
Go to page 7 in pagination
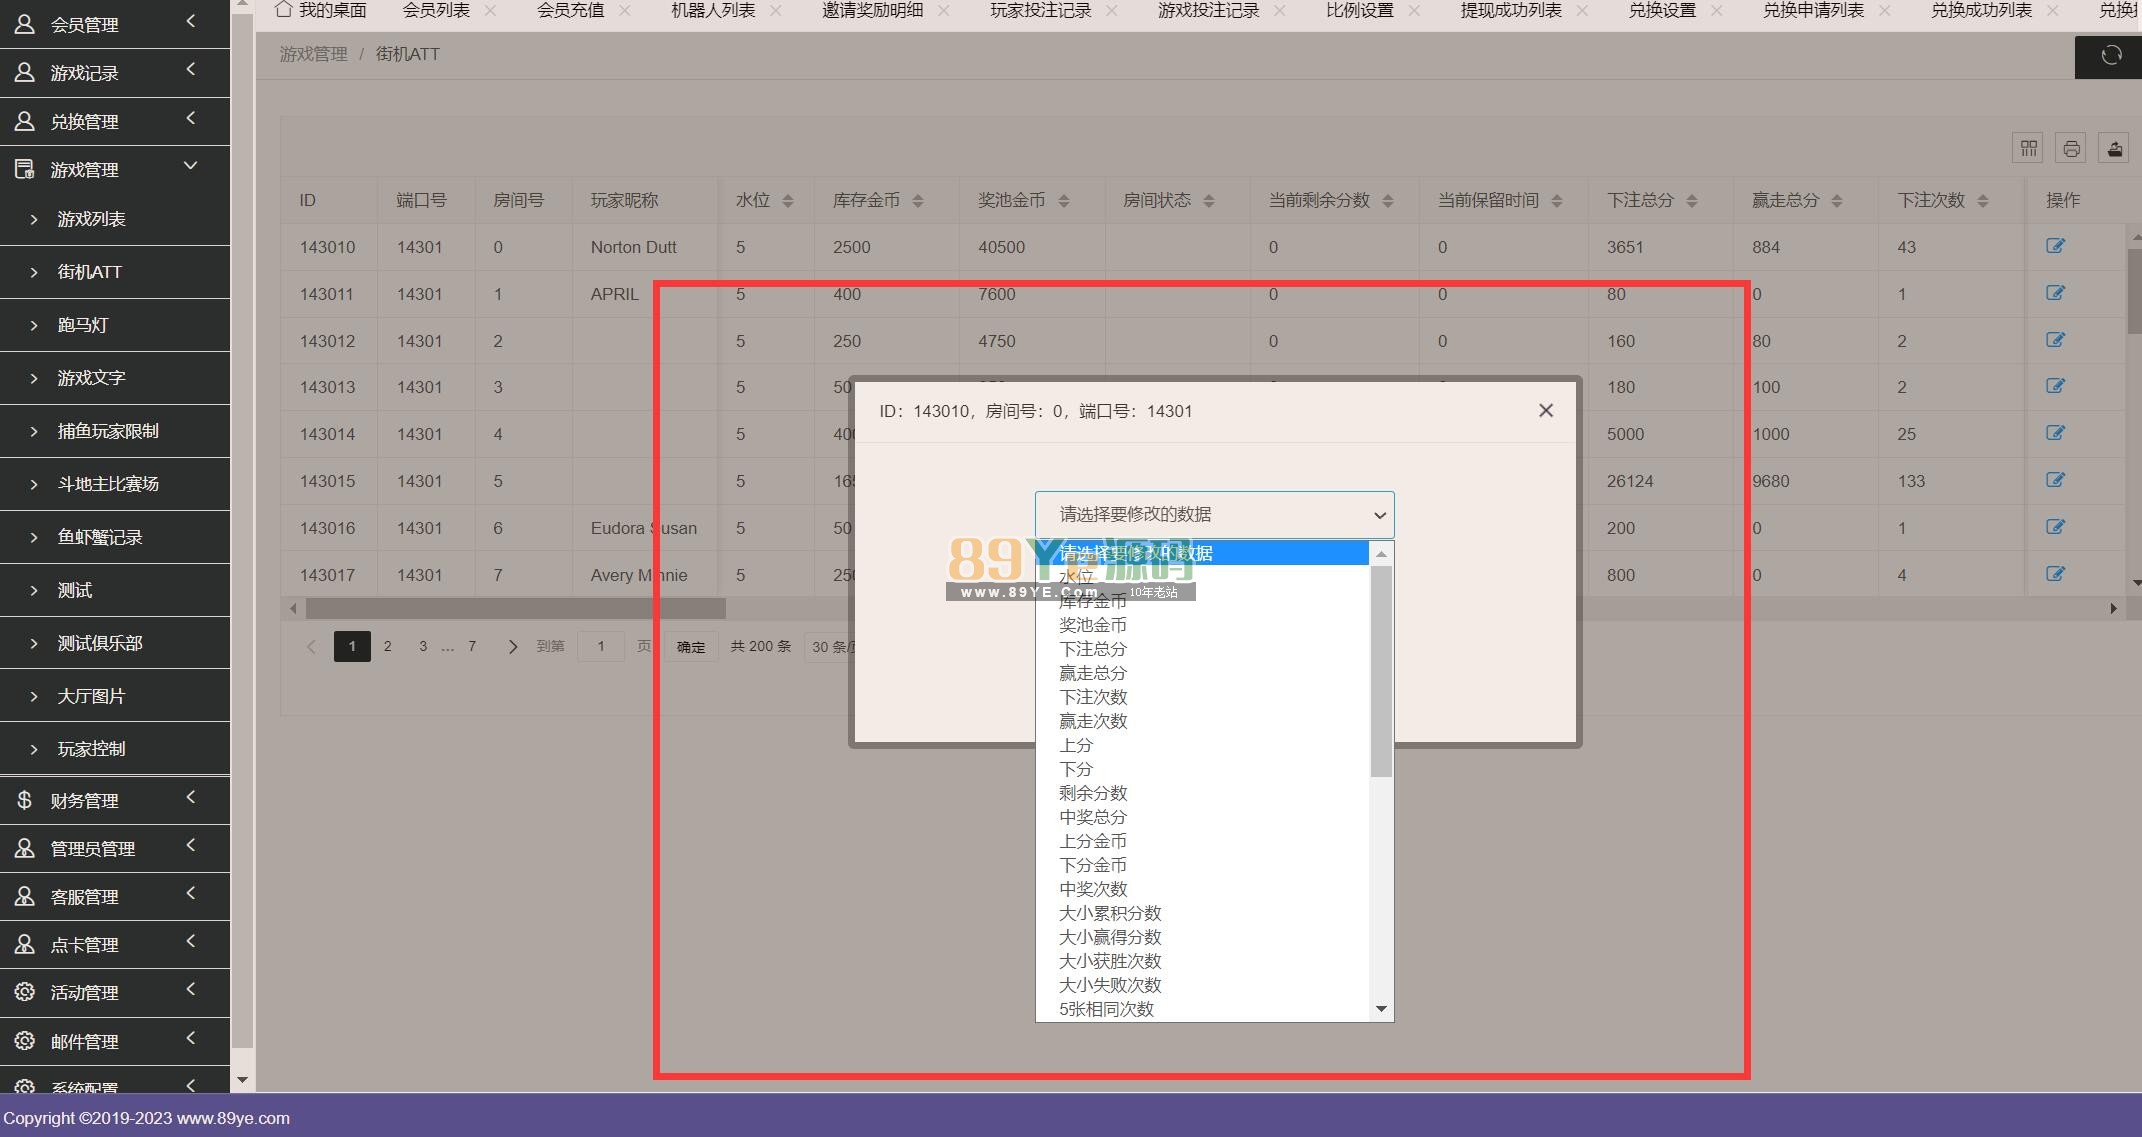pyautogui.click(x=472, y=647)
